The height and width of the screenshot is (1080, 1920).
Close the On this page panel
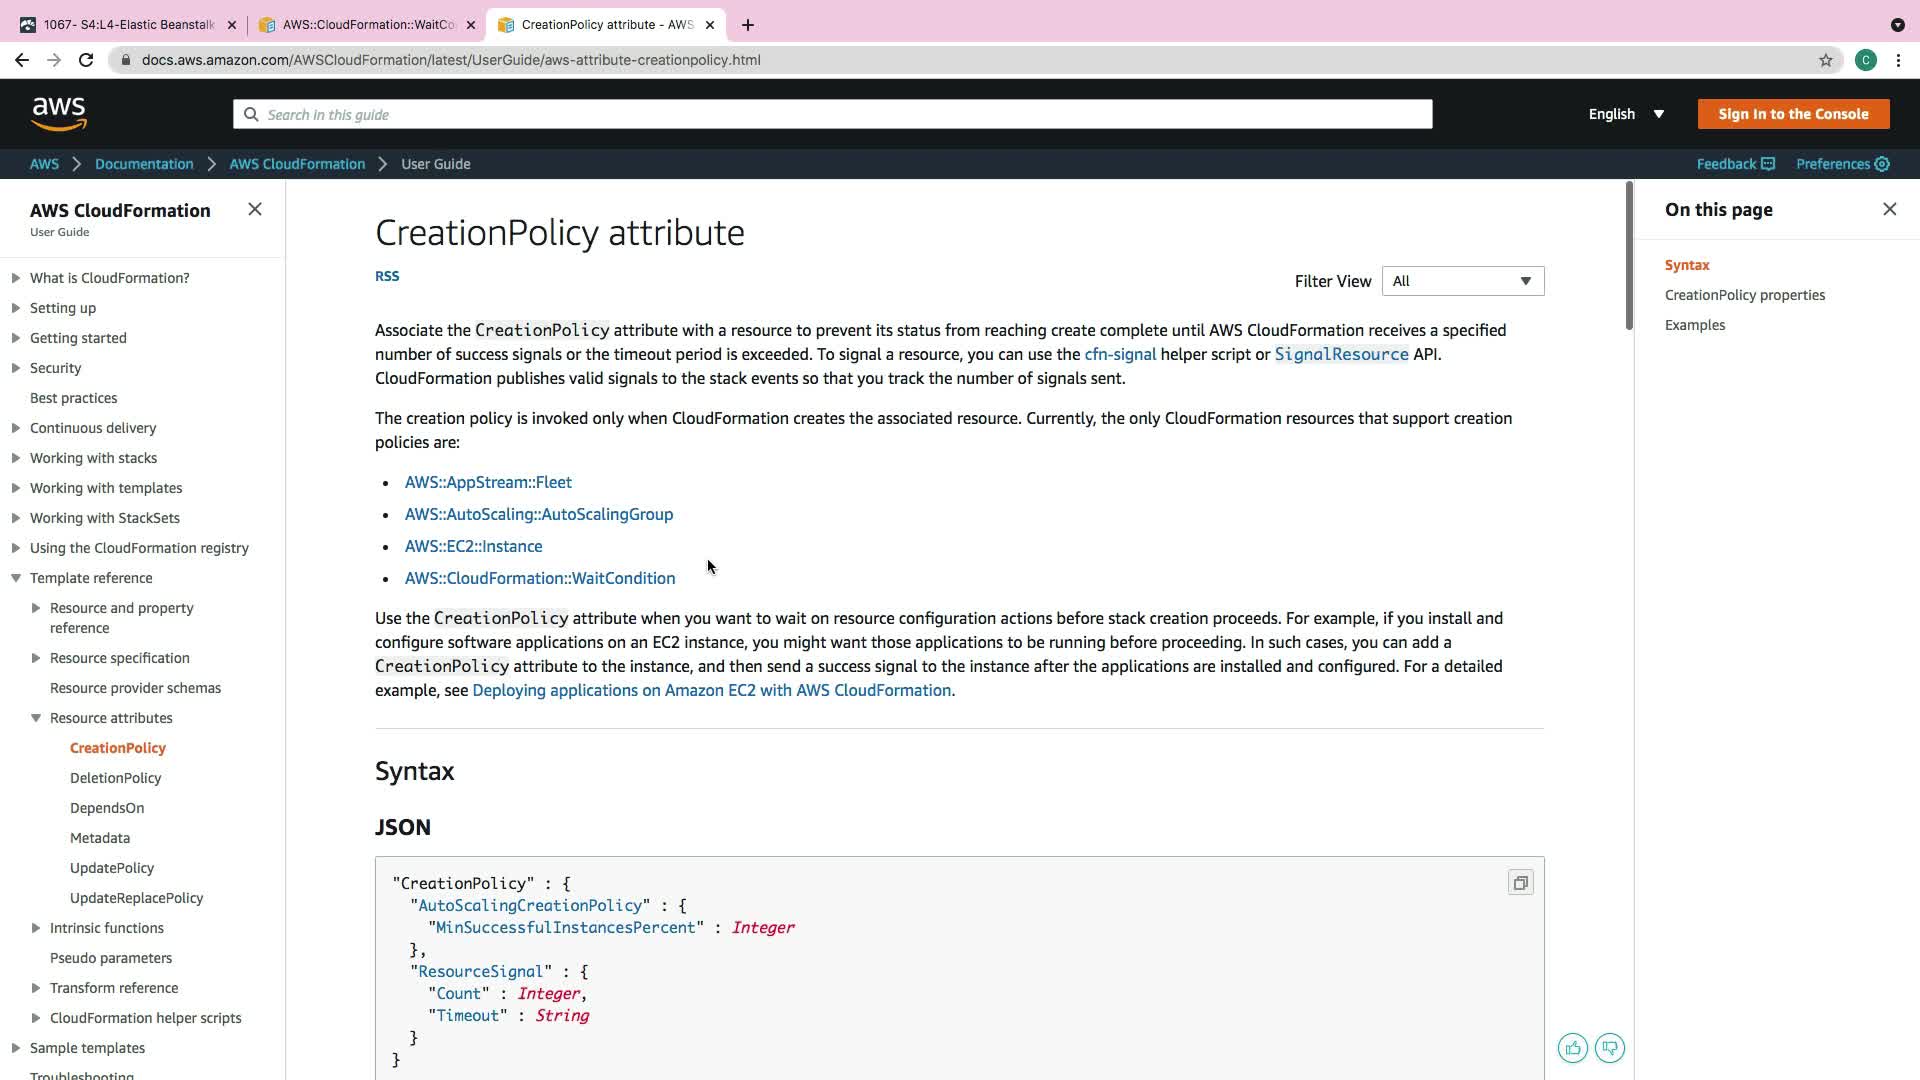(1889, 209)
